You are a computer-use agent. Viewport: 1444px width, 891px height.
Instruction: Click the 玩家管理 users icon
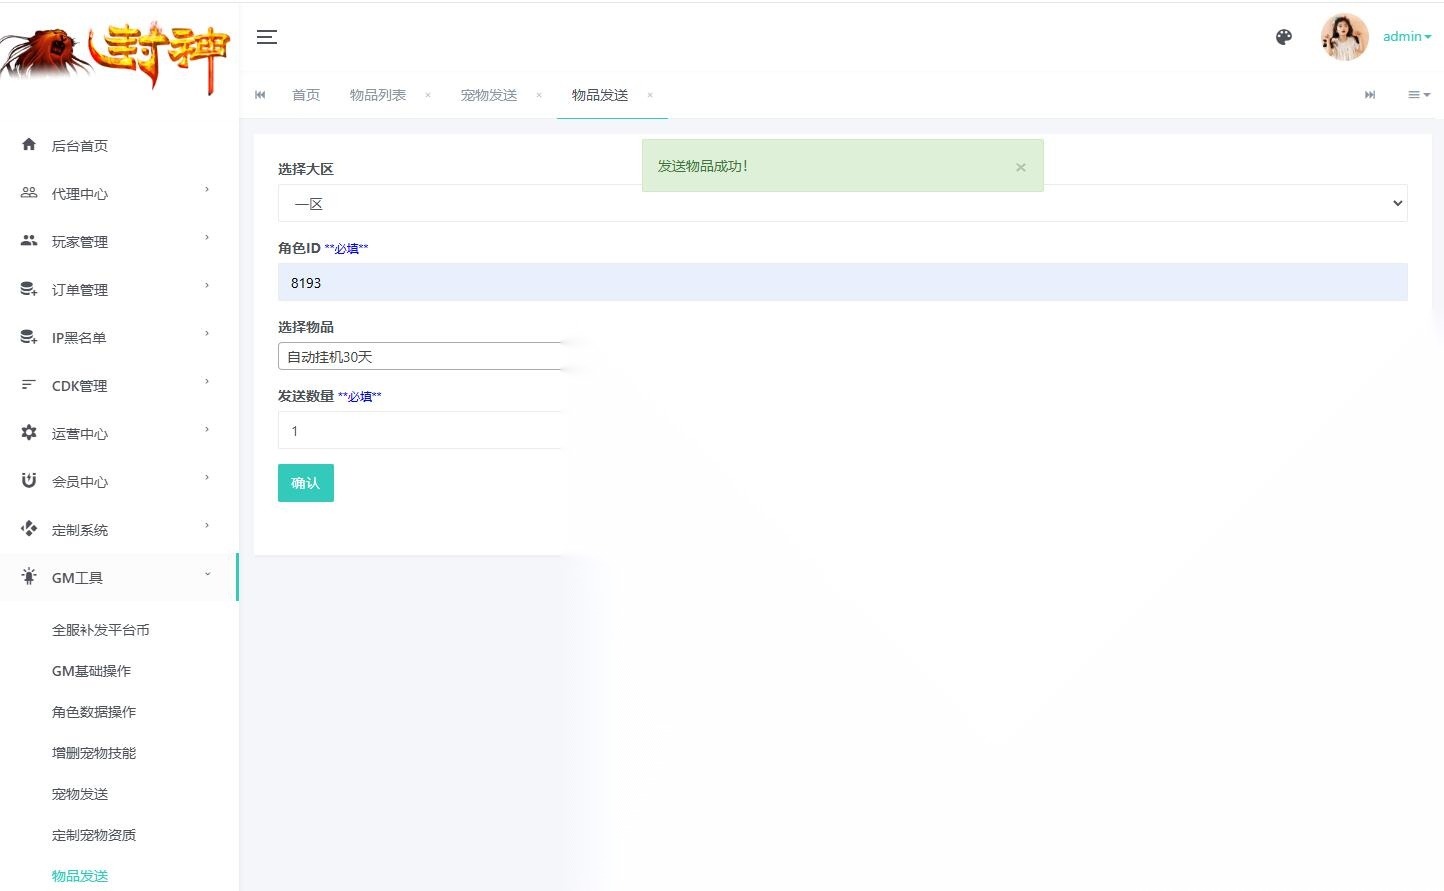(x=29, y=241)
